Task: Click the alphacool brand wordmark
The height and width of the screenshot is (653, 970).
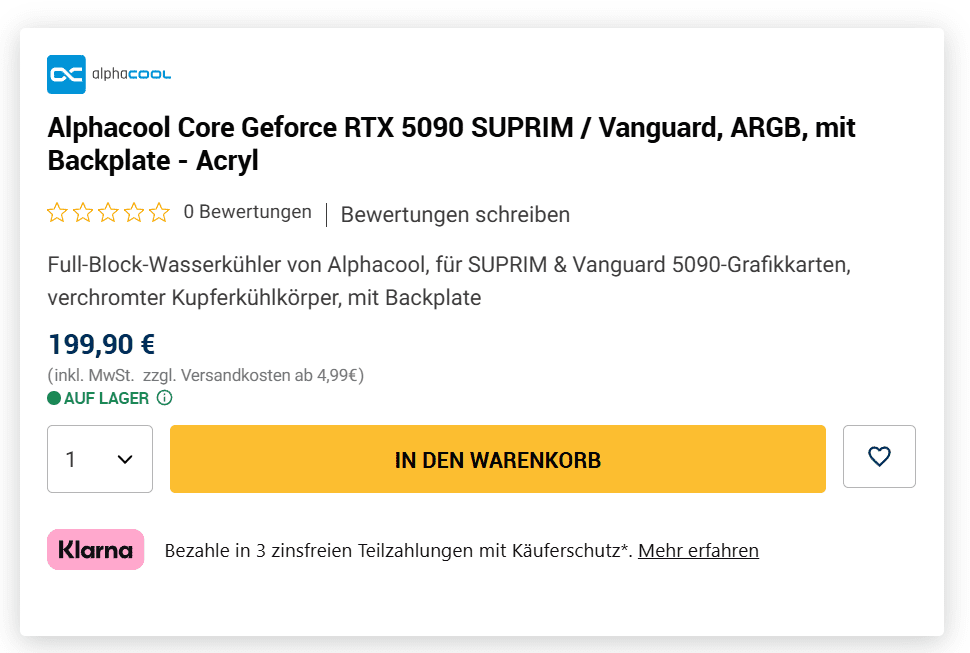Action: 131,74
